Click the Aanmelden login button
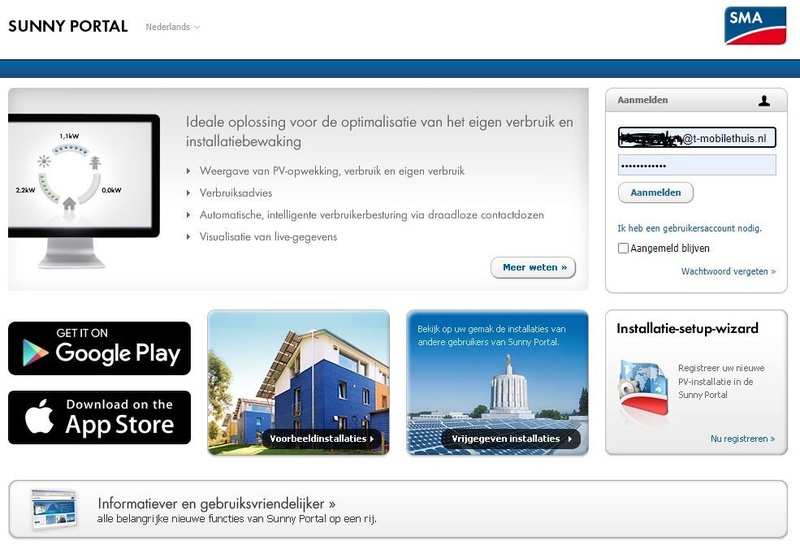The width and height of the screenshot is (800, 558). [656, 193]
